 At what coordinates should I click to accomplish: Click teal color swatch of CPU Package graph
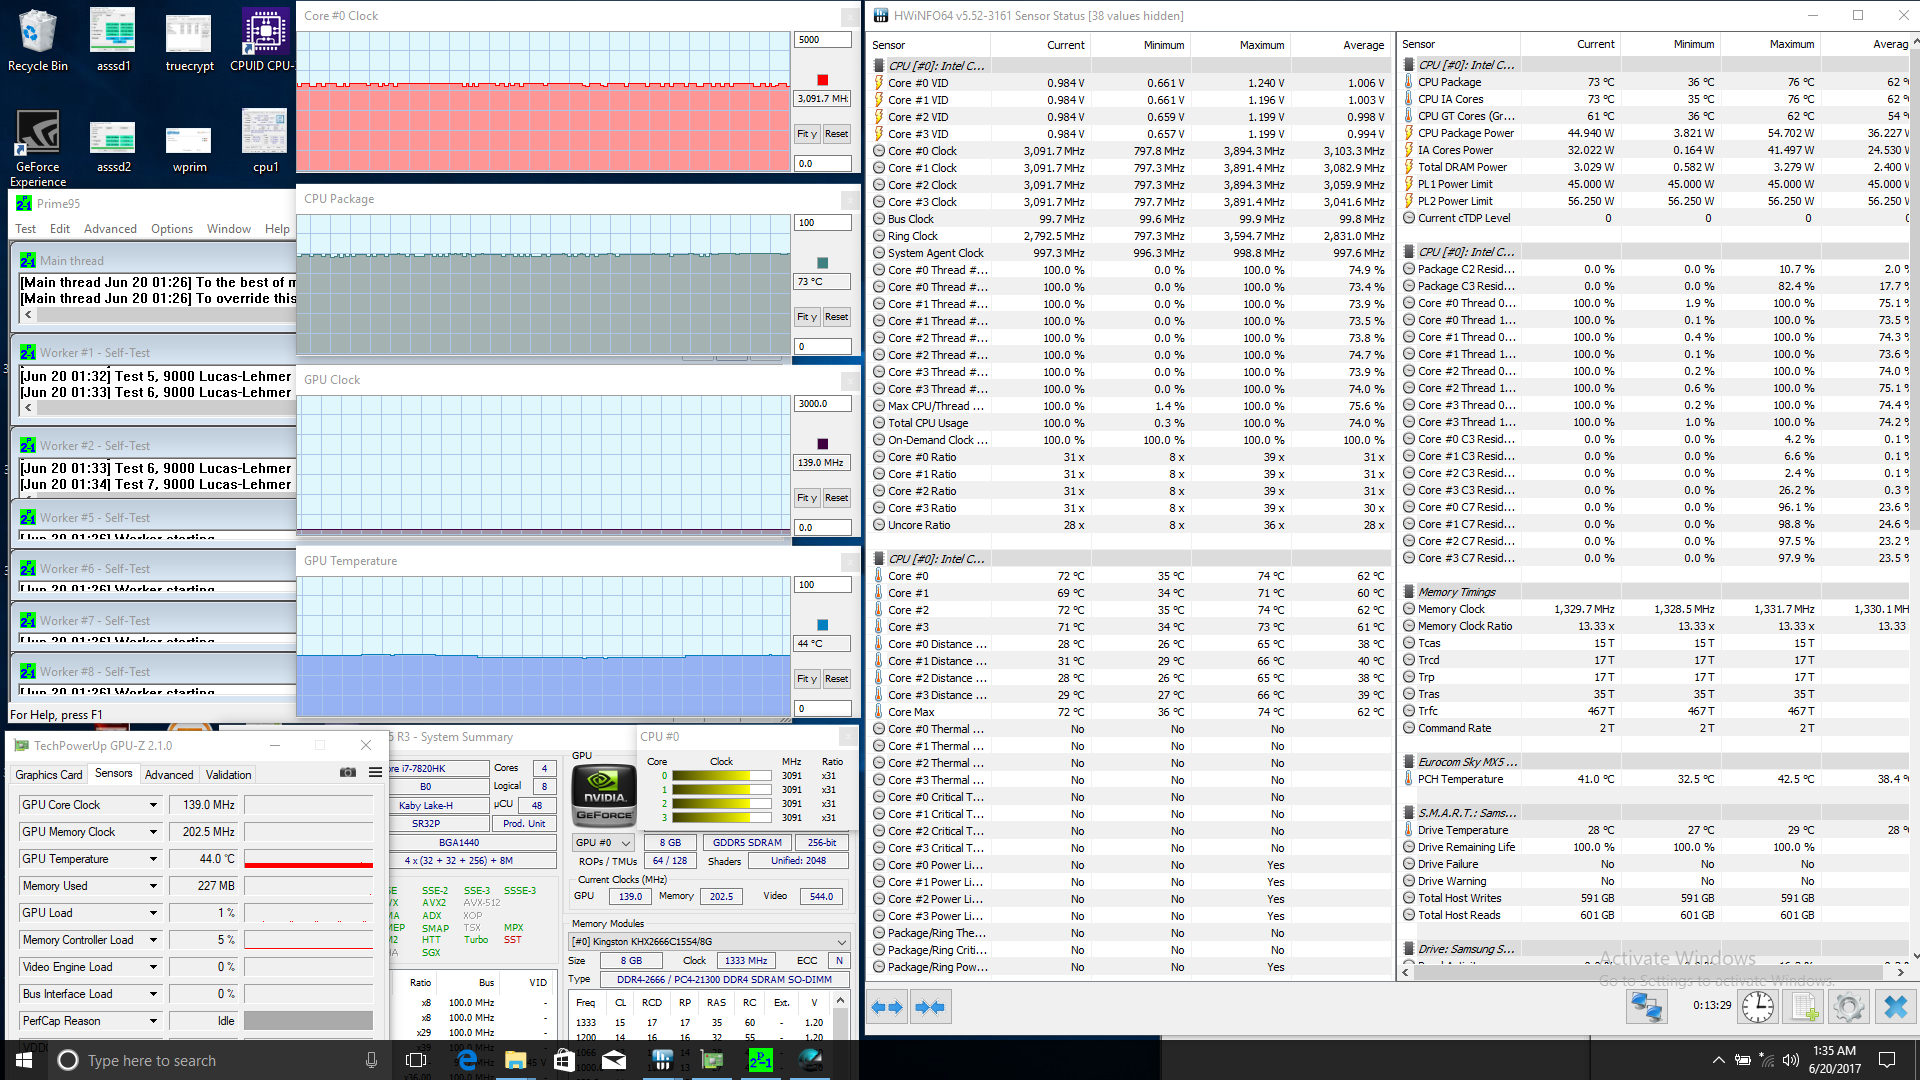pos(823,263)
